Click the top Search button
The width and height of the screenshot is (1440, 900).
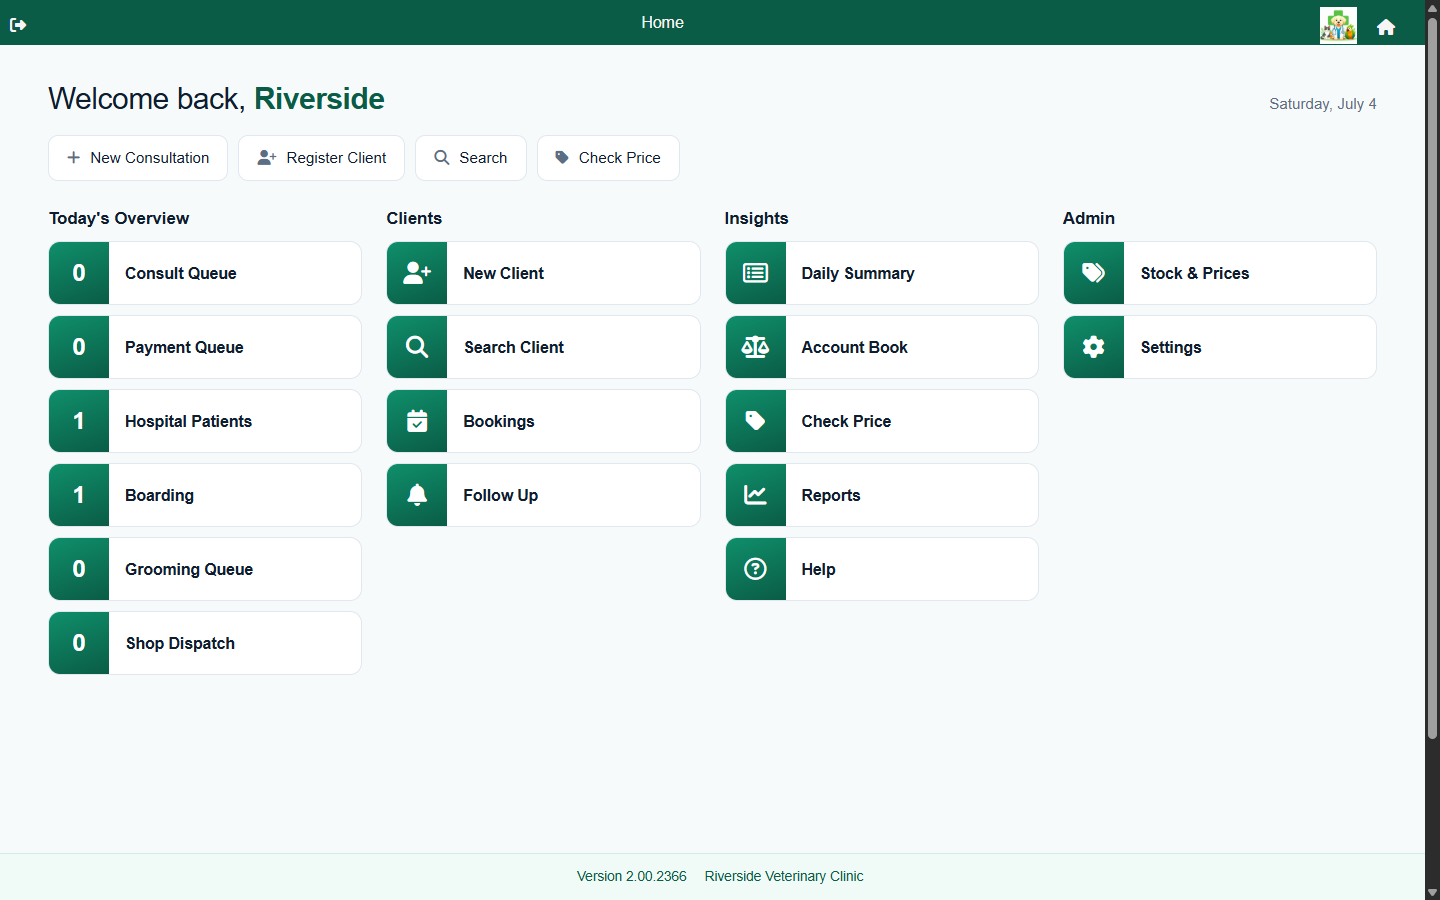(471, 158)
